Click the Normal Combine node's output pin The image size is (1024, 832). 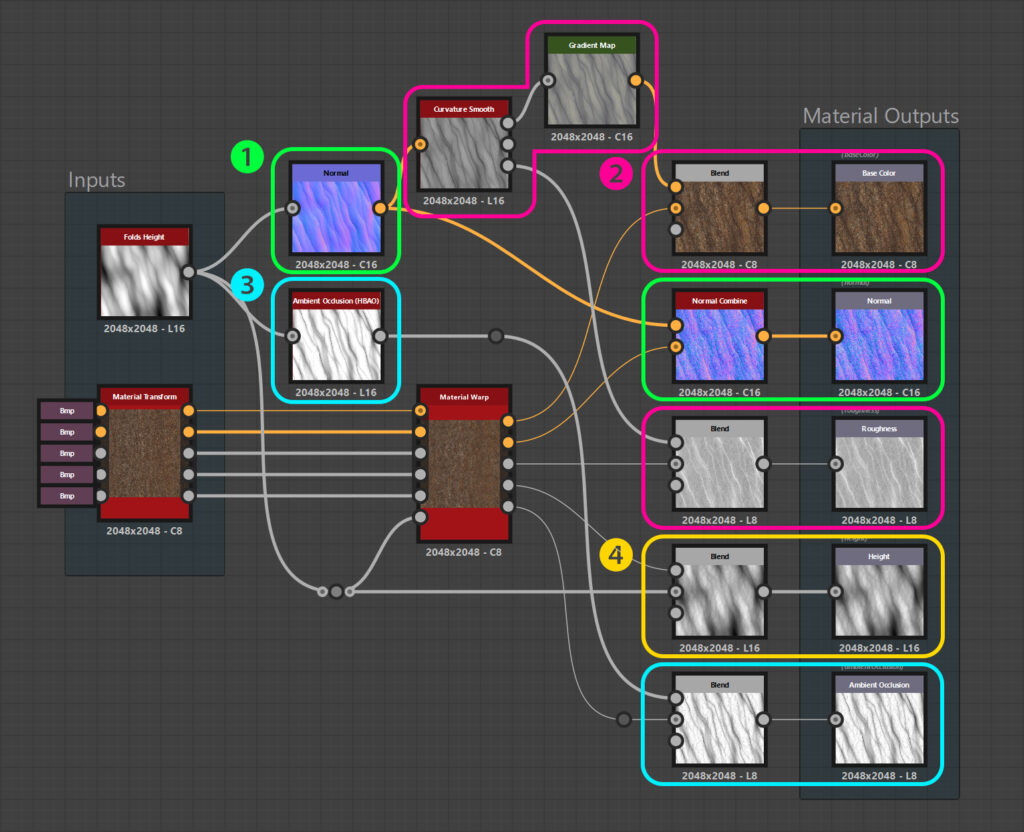(764, 336)
